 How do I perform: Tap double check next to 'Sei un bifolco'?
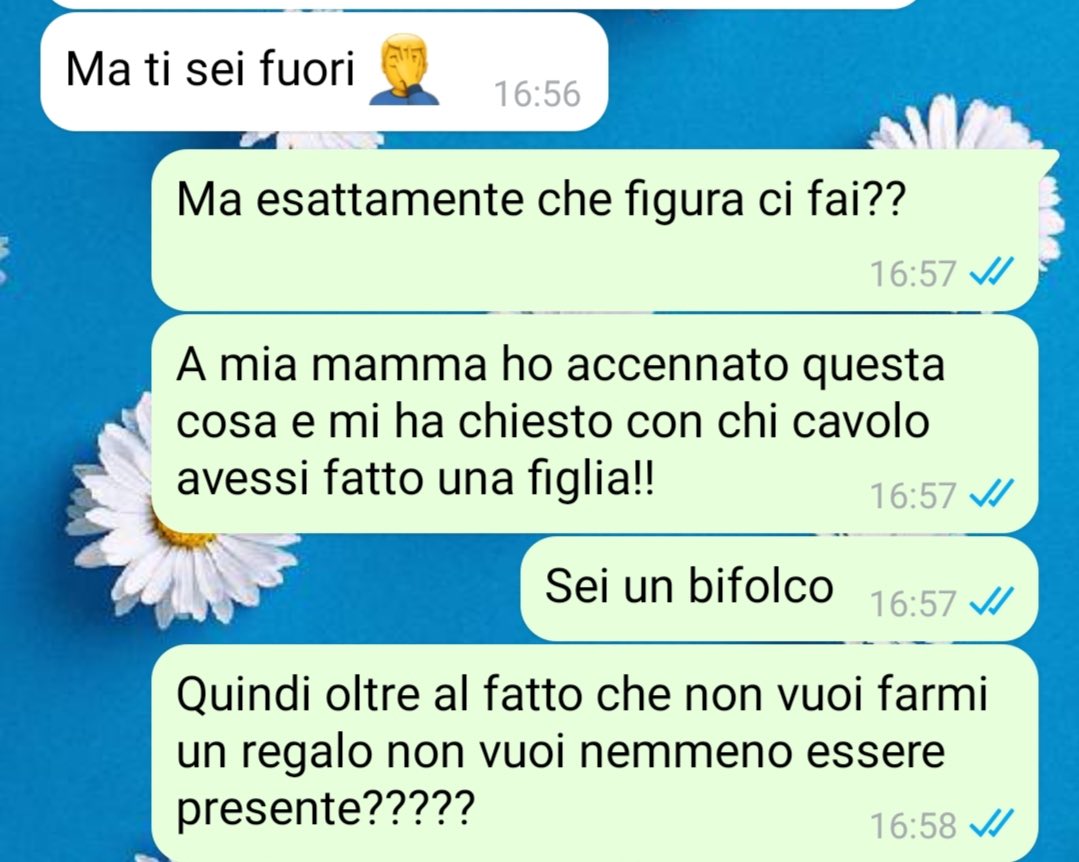pyautogui.click(x=991, y=602)
